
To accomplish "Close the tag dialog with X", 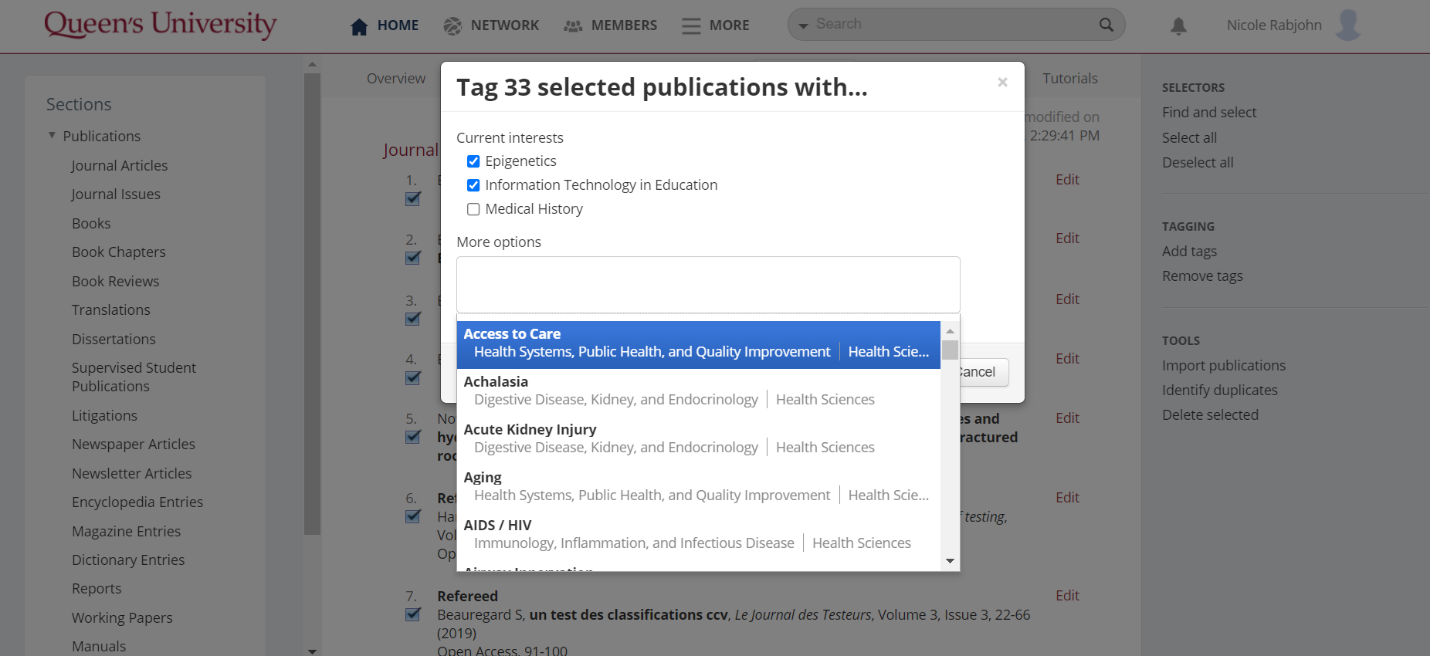I will [x=1002, y=83].
